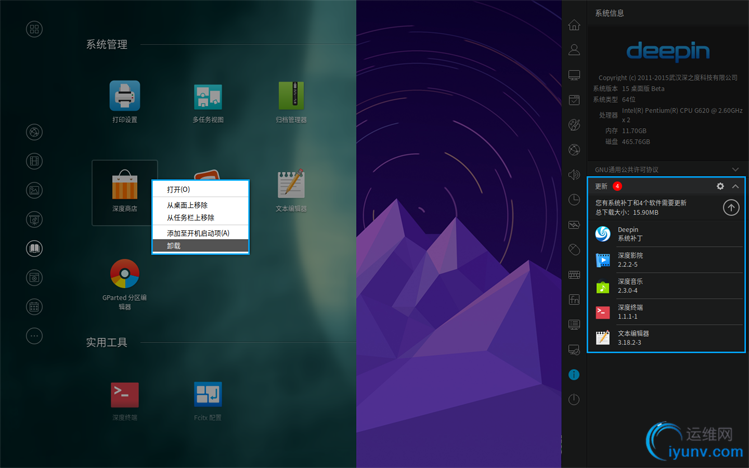Open personalization palette icon
The width and height of the screenshot is (749, 468).
click(574, 125)
